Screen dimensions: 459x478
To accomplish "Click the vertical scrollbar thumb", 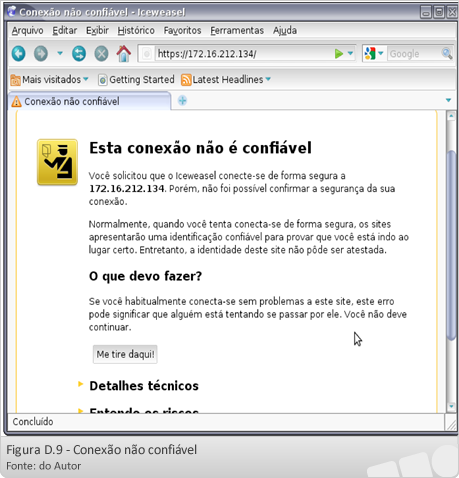I will (x=451, y=245).
